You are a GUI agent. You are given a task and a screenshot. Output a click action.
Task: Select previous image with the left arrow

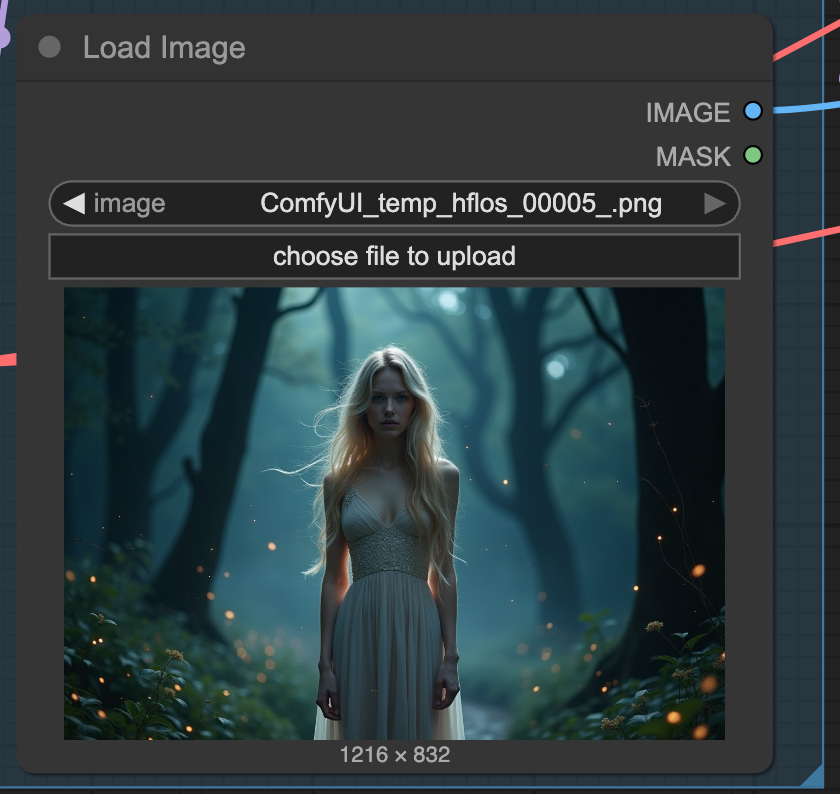coord(74,204)
